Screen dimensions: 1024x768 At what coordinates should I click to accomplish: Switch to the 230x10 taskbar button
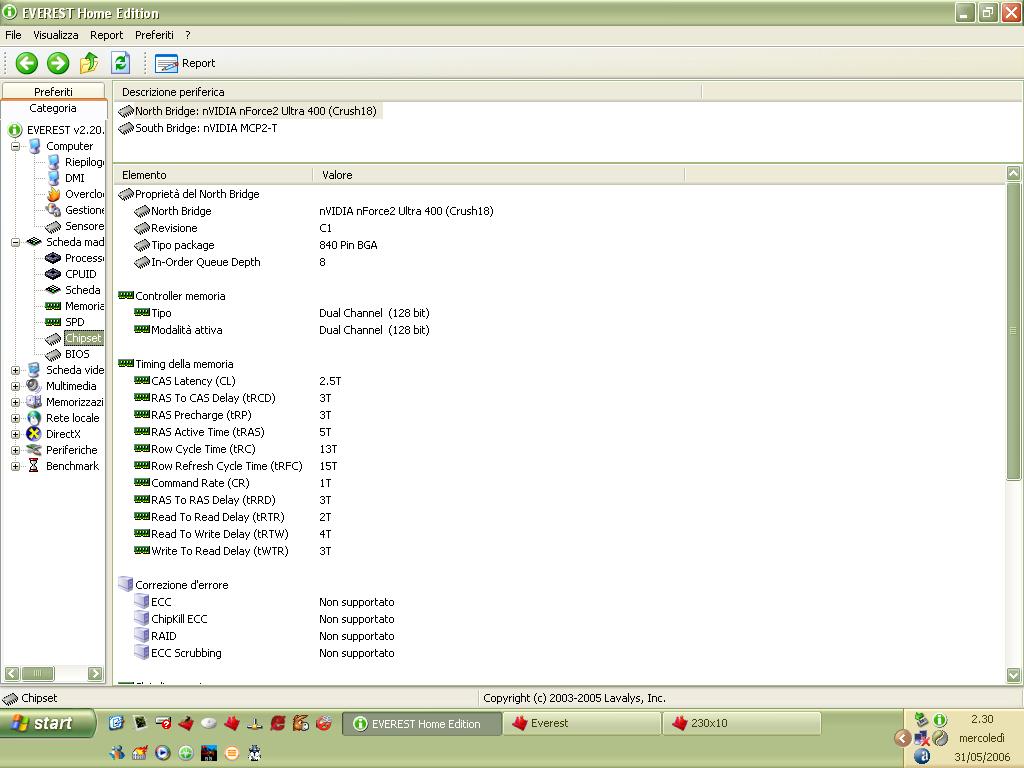[742, 724]
